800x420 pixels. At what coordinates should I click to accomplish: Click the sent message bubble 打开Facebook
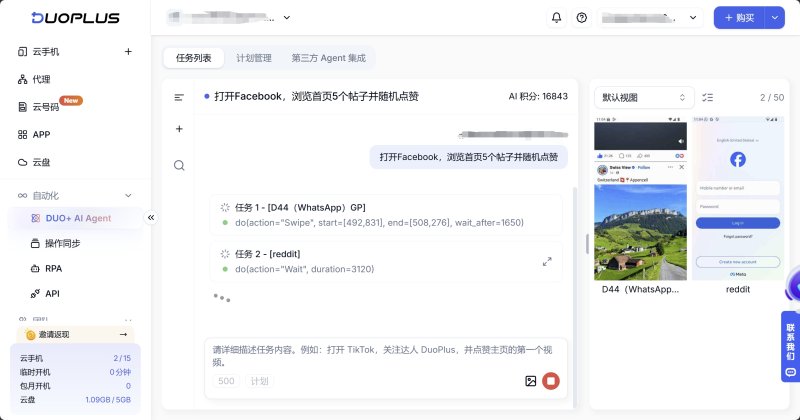point(468,157)
